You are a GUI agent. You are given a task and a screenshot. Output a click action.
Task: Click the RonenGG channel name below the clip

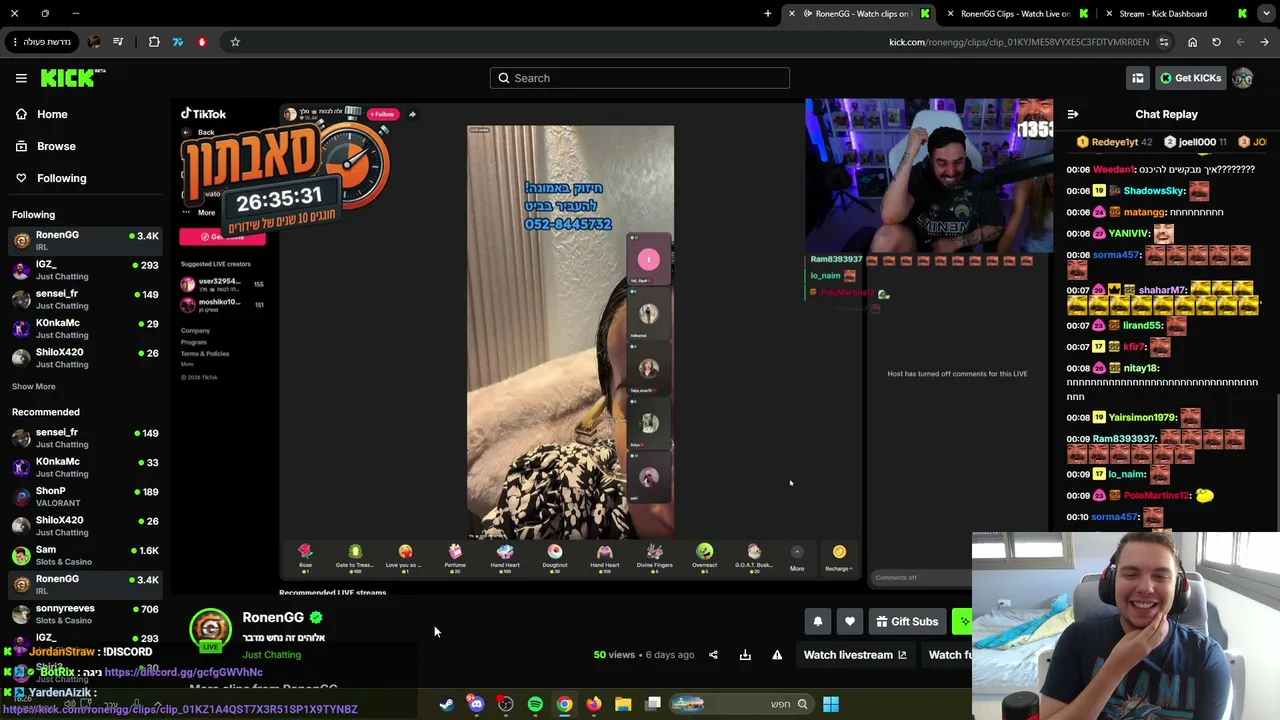point(273,618)
